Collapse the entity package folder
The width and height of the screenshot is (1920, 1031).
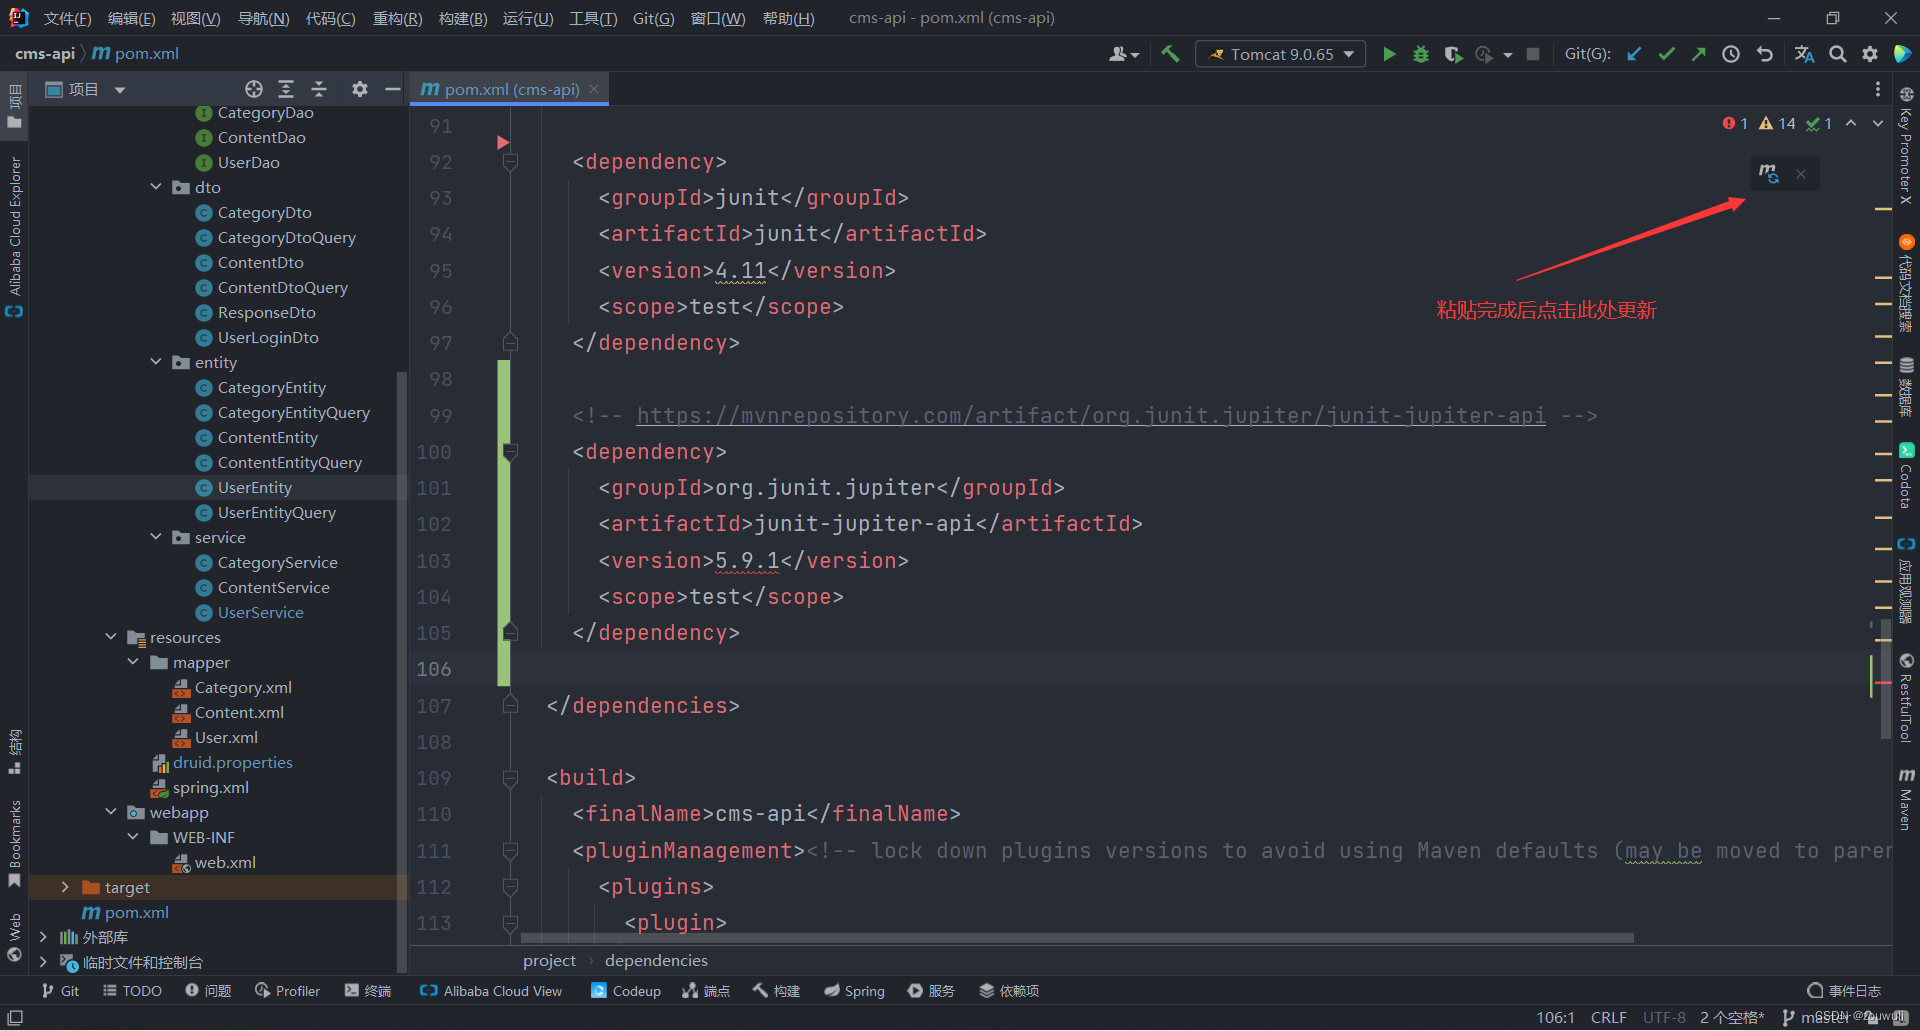point(156,362)
